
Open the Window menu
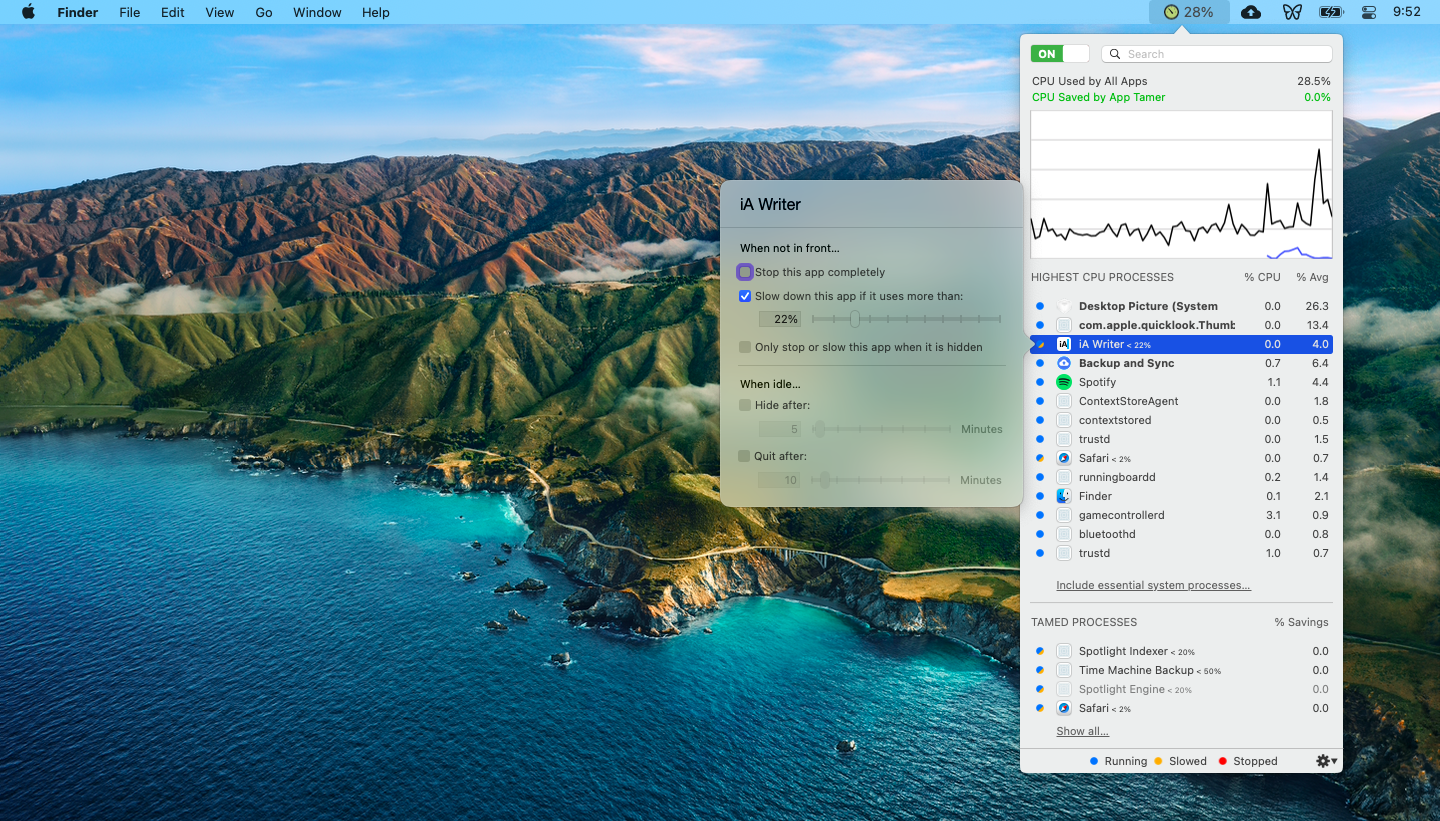[x=317, y=12]
